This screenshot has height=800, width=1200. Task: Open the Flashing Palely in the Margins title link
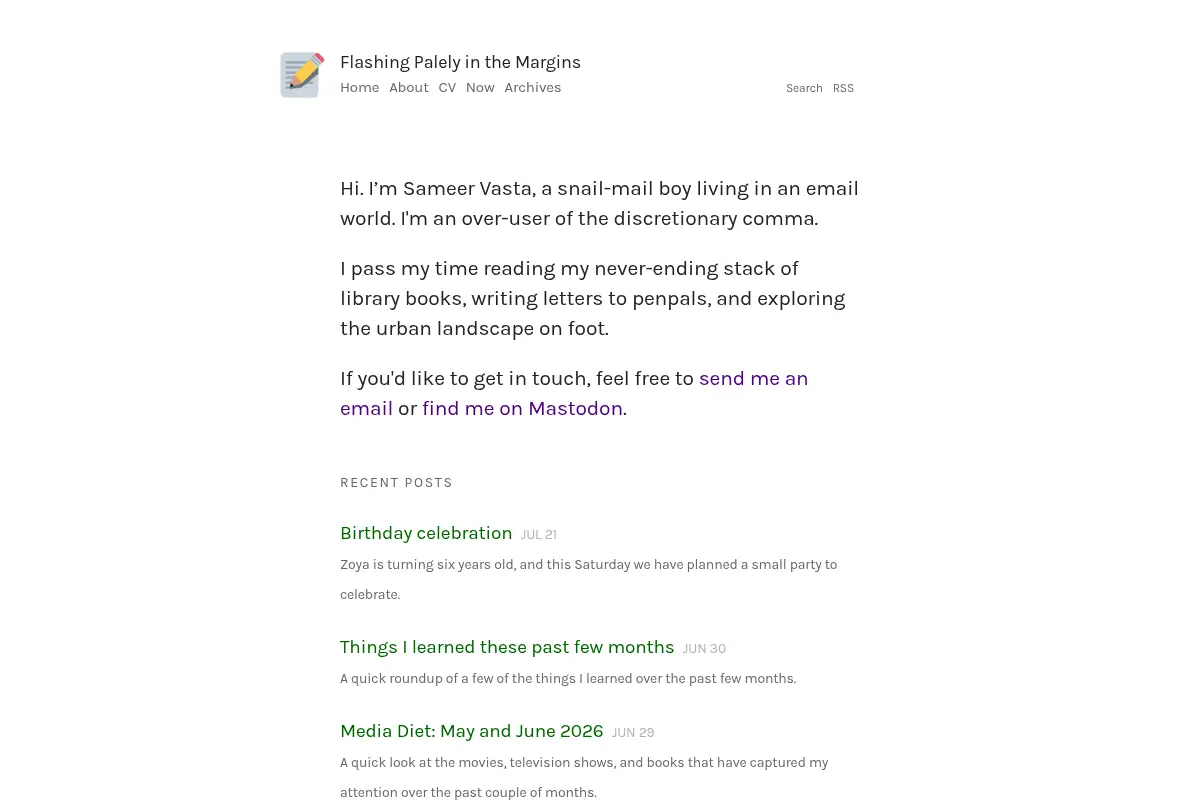[x=460, y=62]
